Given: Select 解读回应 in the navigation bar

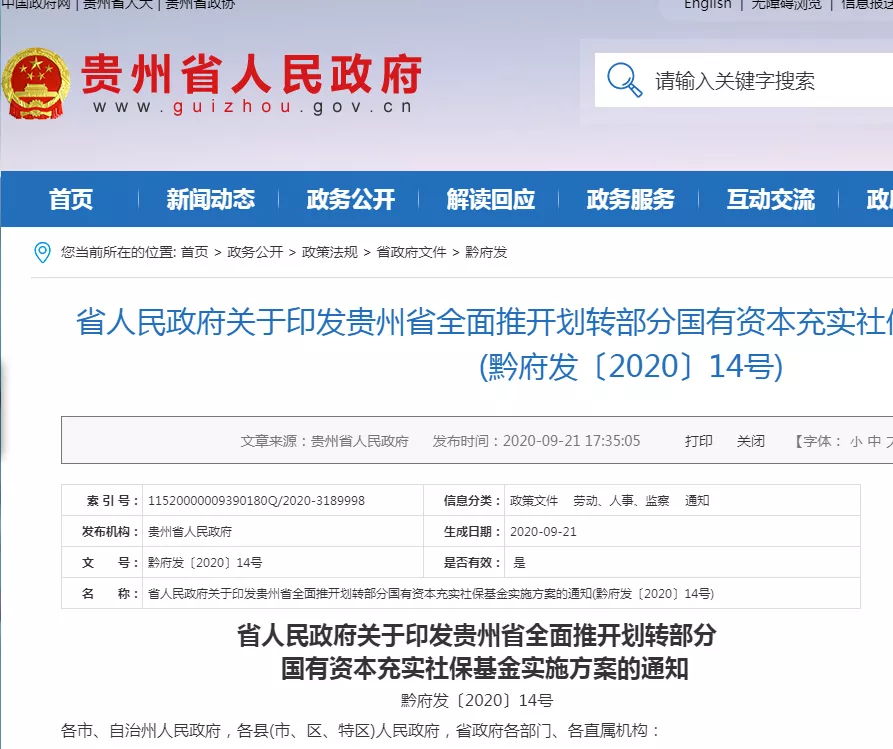Looking at the screenshot, I should [490, 199].
